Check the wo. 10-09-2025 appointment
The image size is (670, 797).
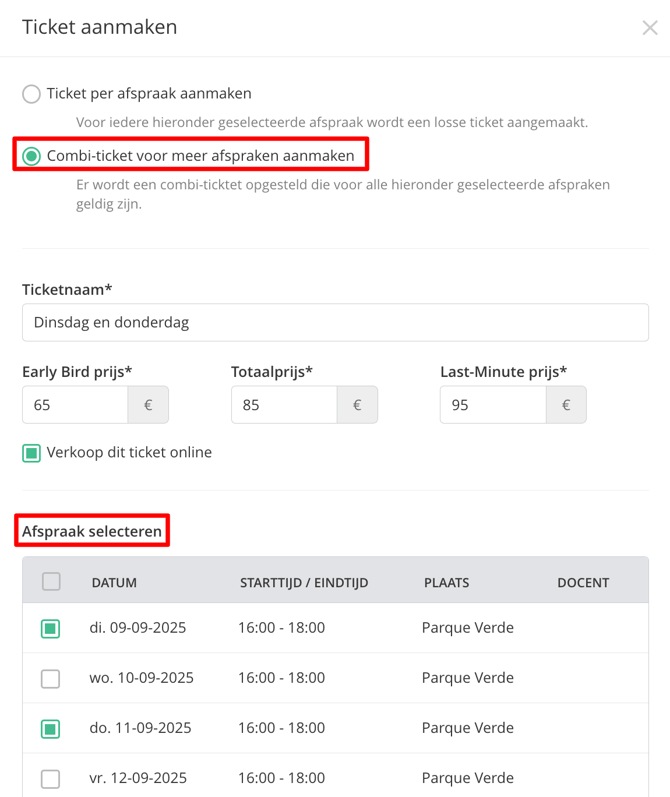[x=50, y=679]
